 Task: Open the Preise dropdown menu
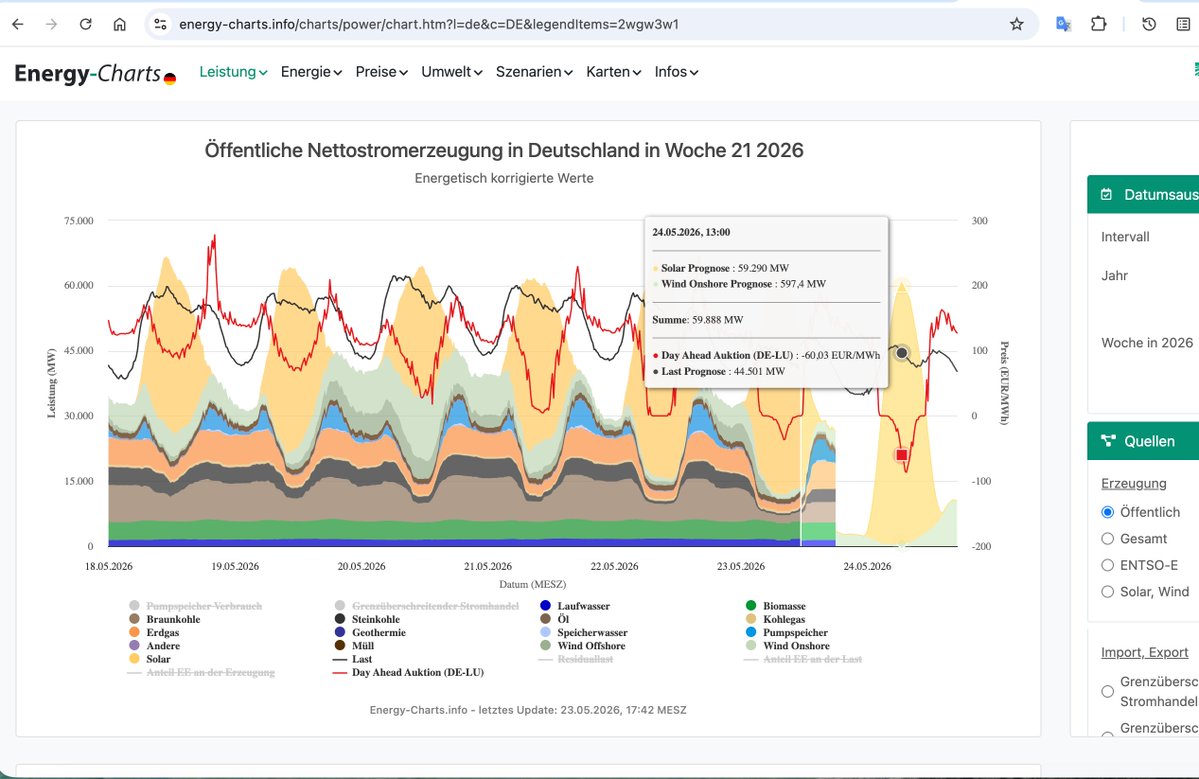point(382,72)
